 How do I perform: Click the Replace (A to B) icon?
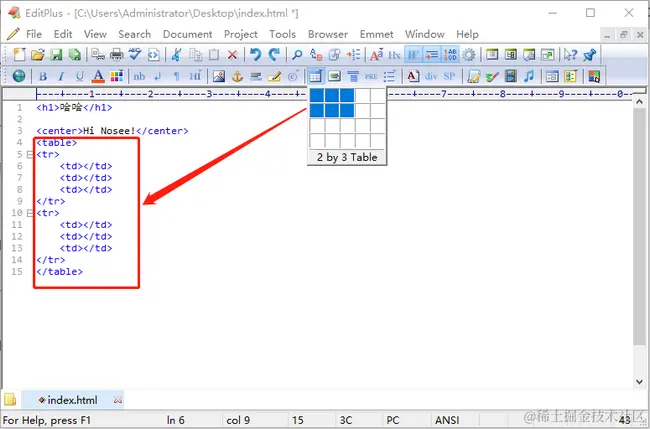pyautogui.click(x=316, y=54)
